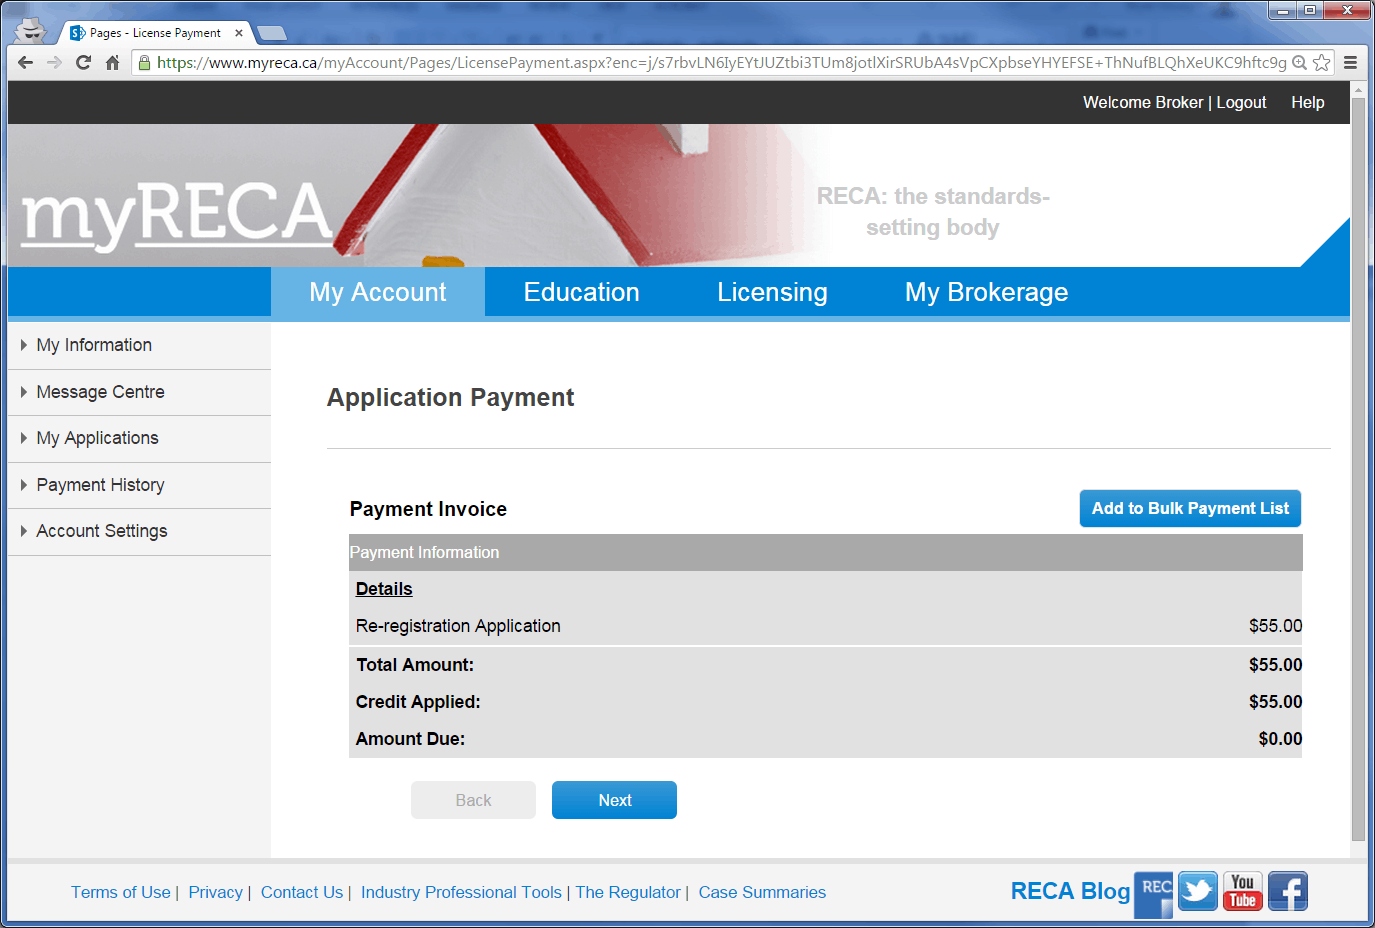
Task: Expand Payment History arrow in sidebar
Action: 24,485
